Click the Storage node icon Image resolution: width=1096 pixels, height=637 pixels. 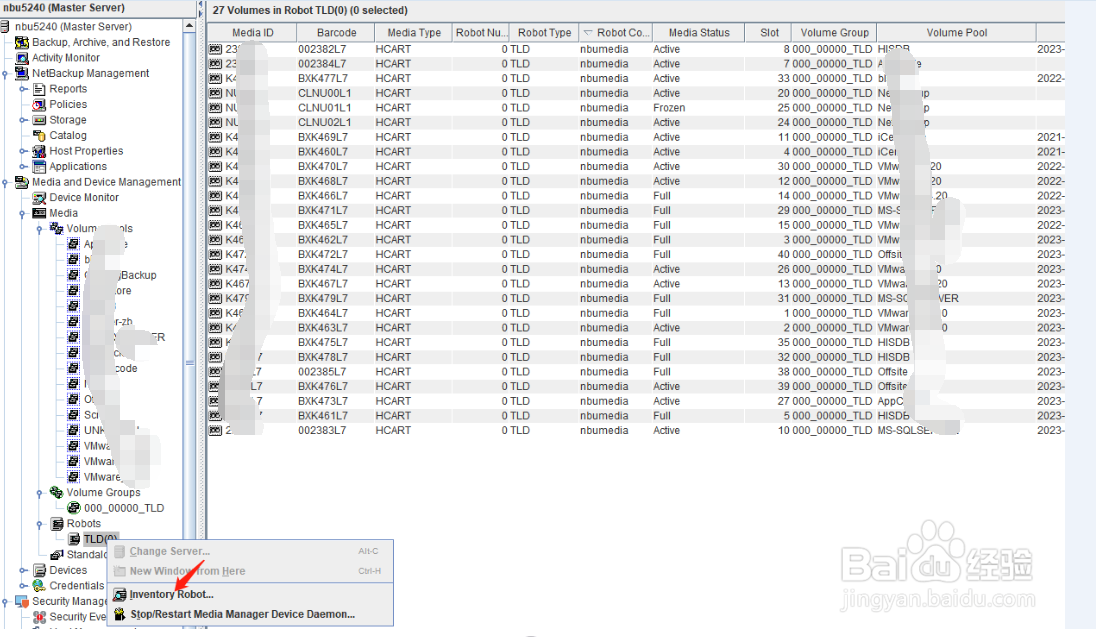(39, 120)
